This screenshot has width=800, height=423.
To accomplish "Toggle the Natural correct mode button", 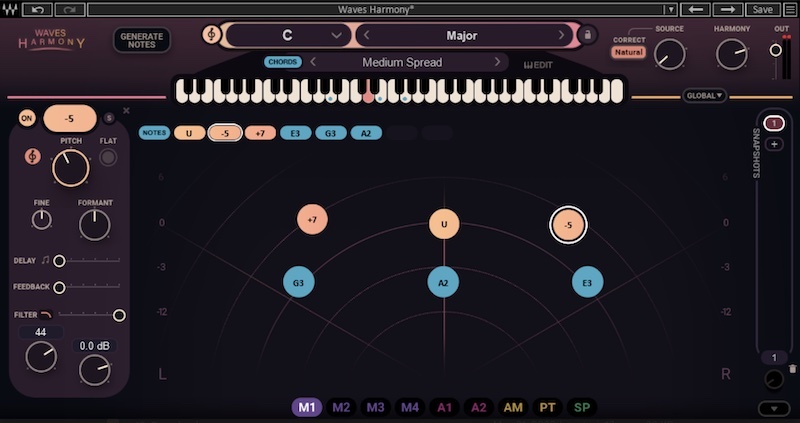I will pos(629,51).
